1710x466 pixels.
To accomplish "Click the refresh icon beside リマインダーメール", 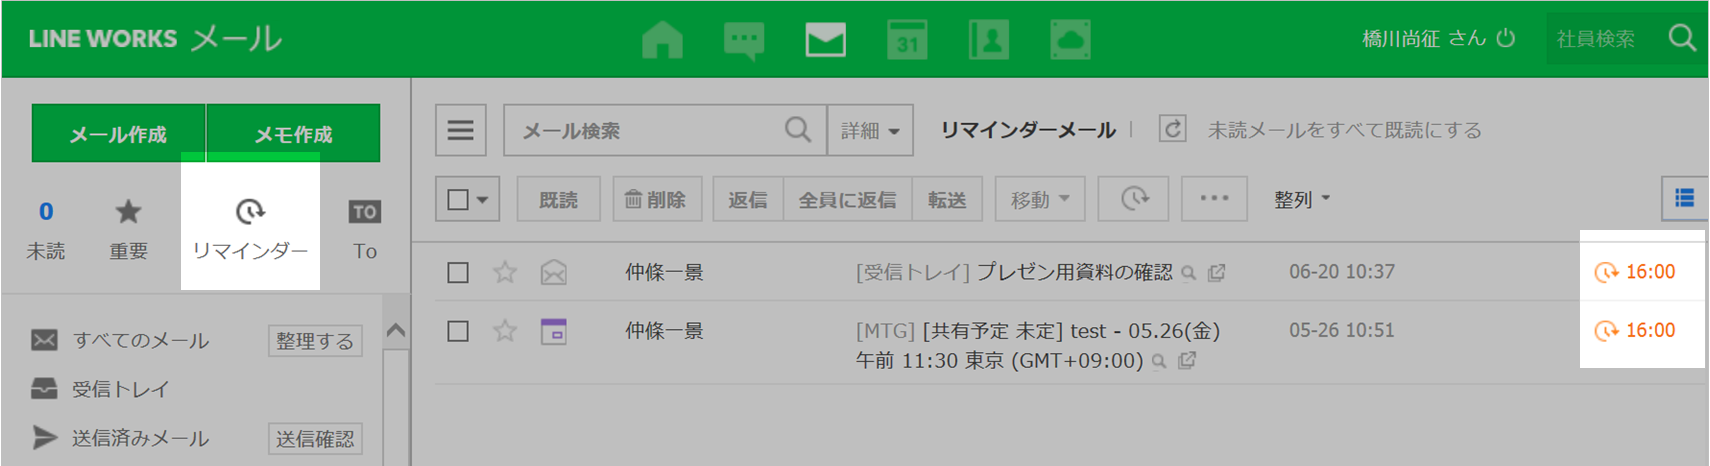I will click(1172, 129).
